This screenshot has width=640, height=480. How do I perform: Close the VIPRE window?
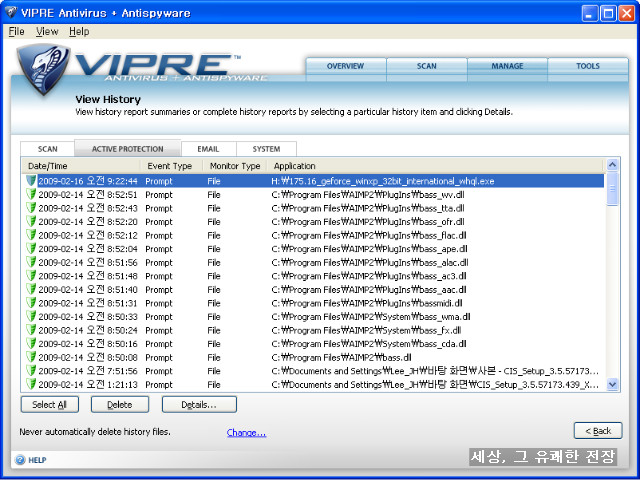pos(627,13)
